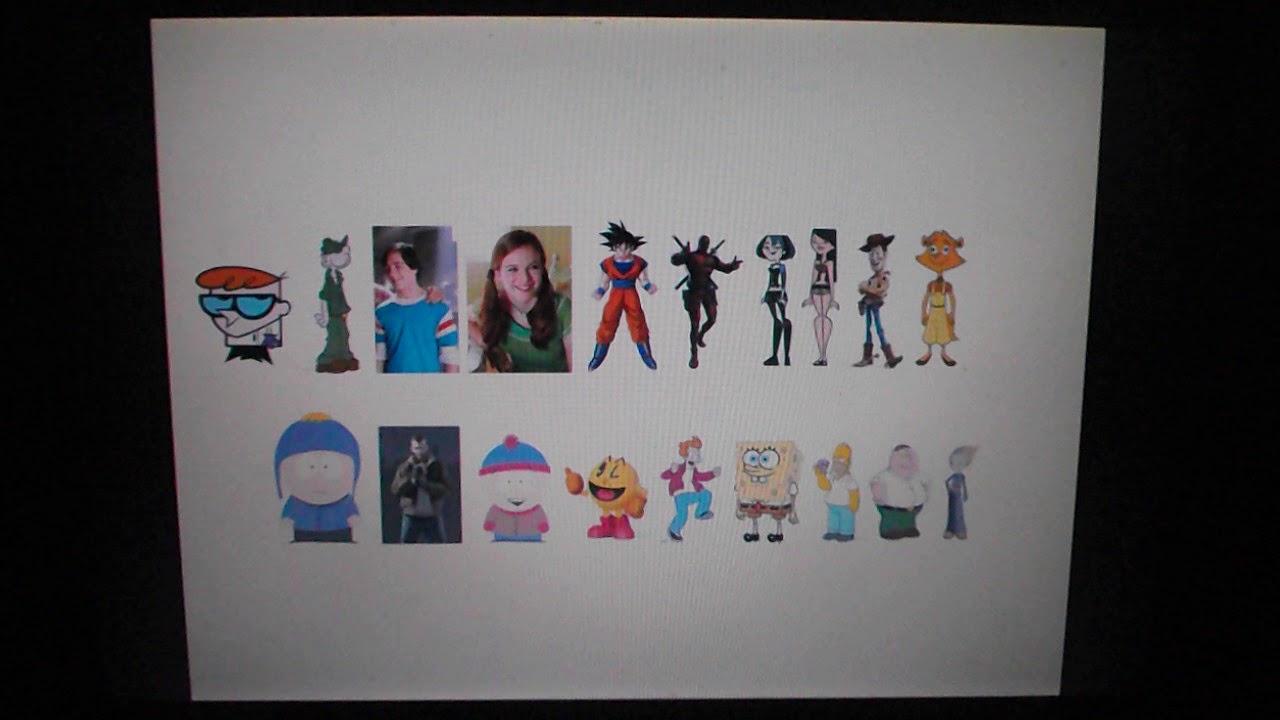The width and height of the screenshot is (1280, 720).
Task: Select the South Park kid with red pom-pom hat
Action: click(515, 488)
